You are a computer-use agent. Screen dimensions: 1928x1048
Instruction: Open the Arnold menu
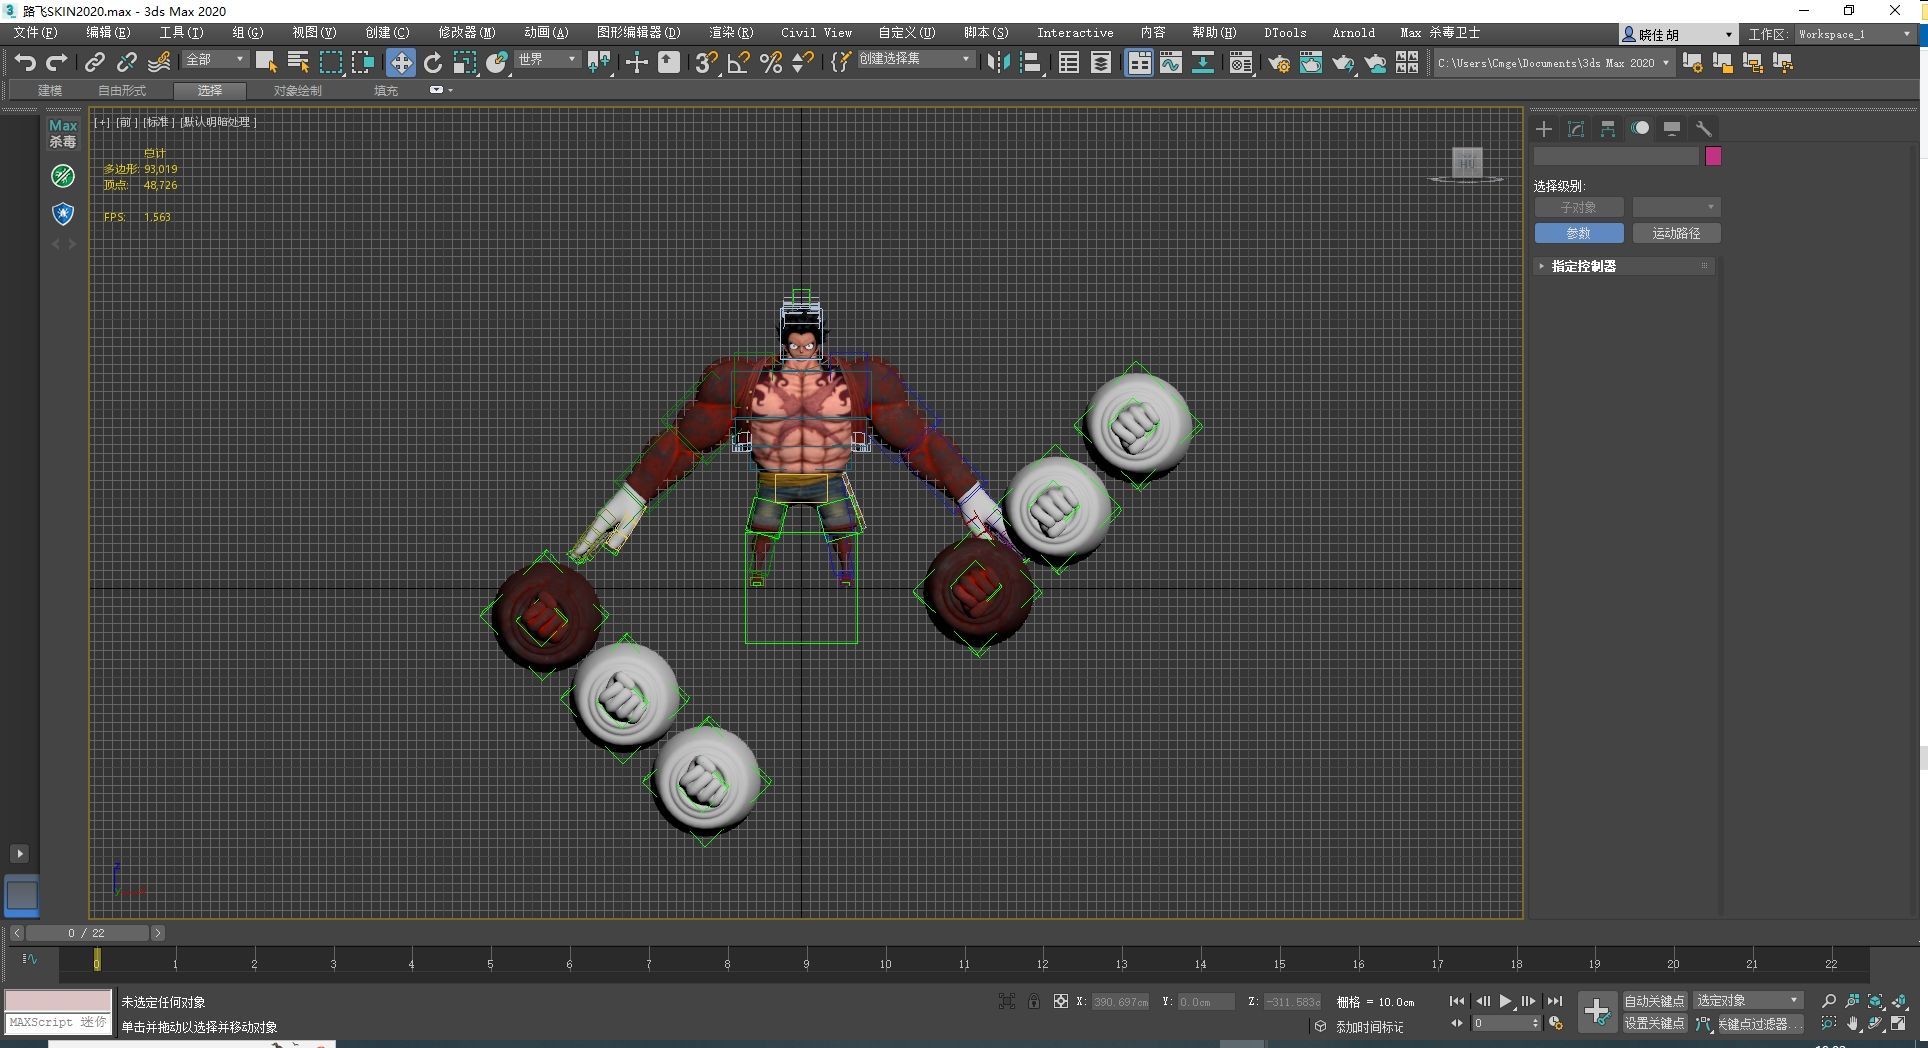1353,33
